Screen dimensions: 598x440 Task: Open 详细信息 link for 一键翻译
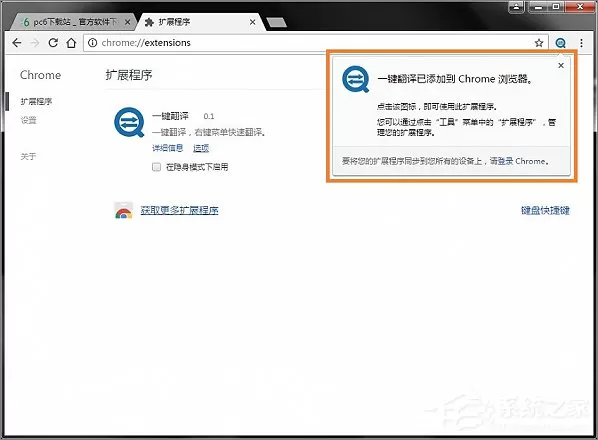[168, 148]
